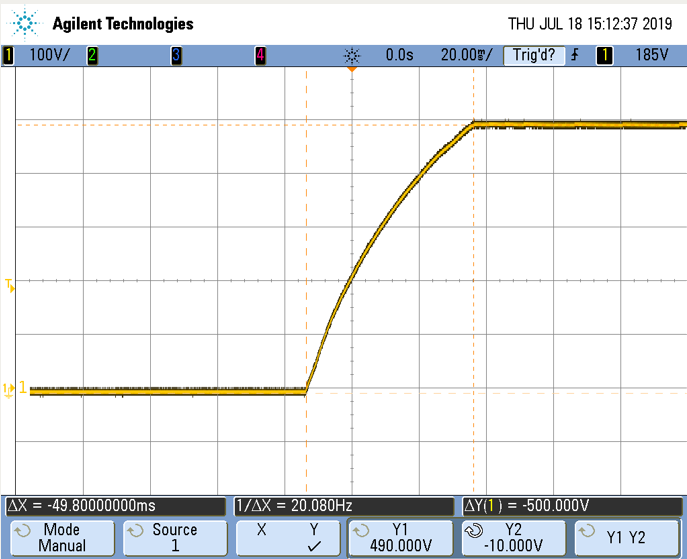Click the 20.00ms time base setting

(468, 56)
